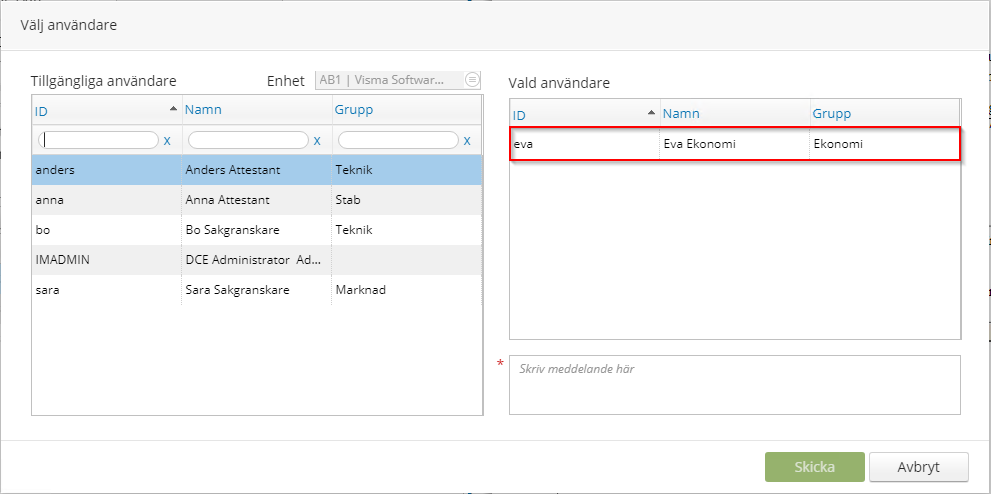Click Teknik group cell in bo row
991x494 pixels.
[x=406, y=230]
